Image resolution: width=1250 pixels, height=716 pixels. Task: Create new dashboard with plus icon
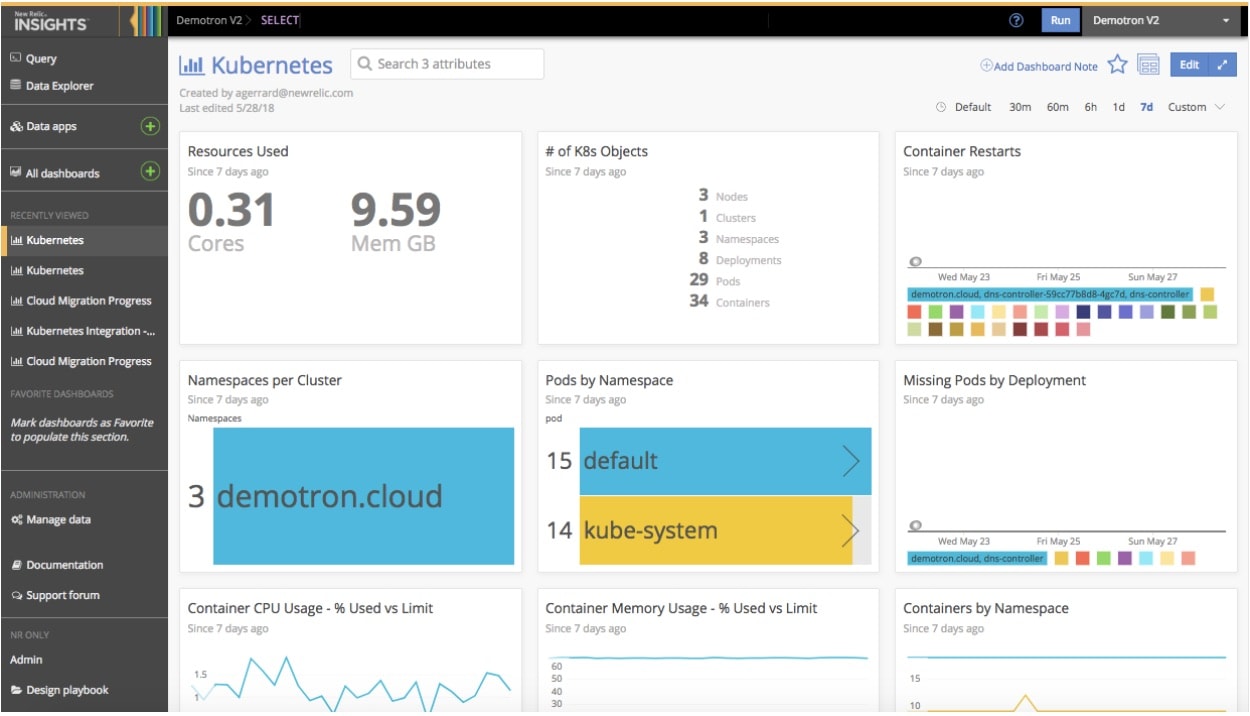tap(150, 171)
